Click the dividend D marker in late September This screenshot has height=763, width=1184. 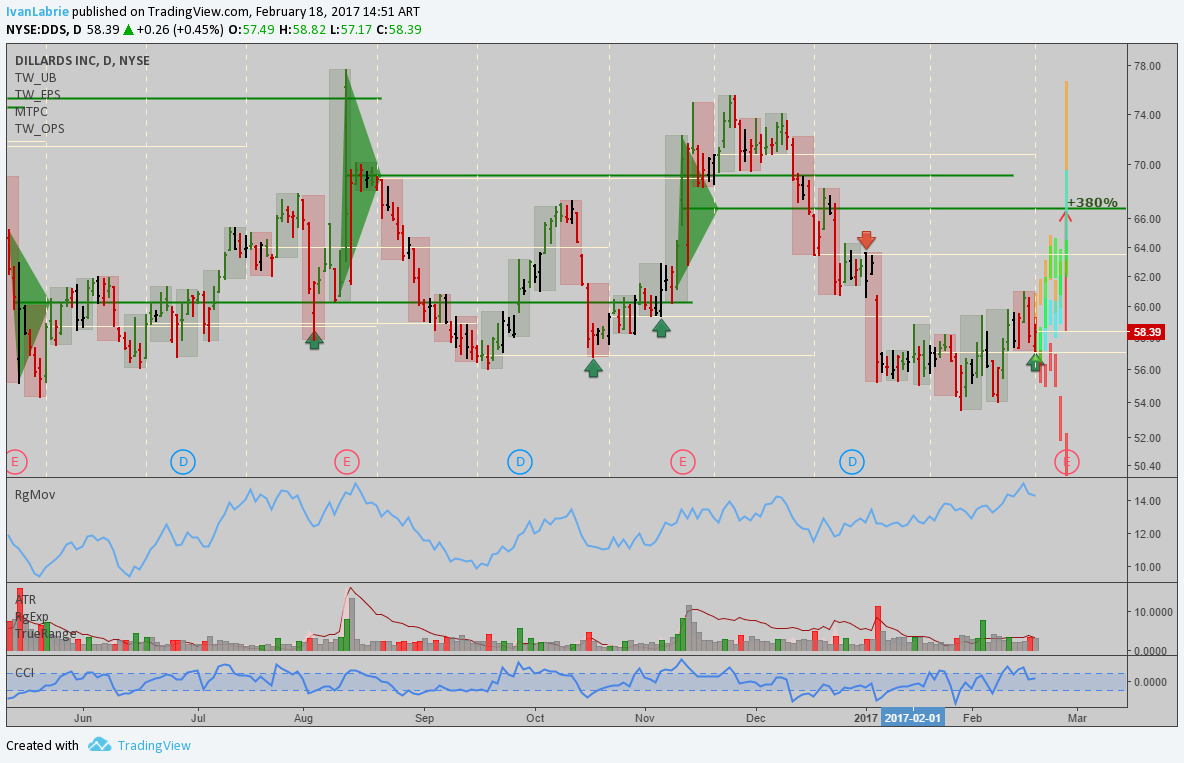[520, 462]
